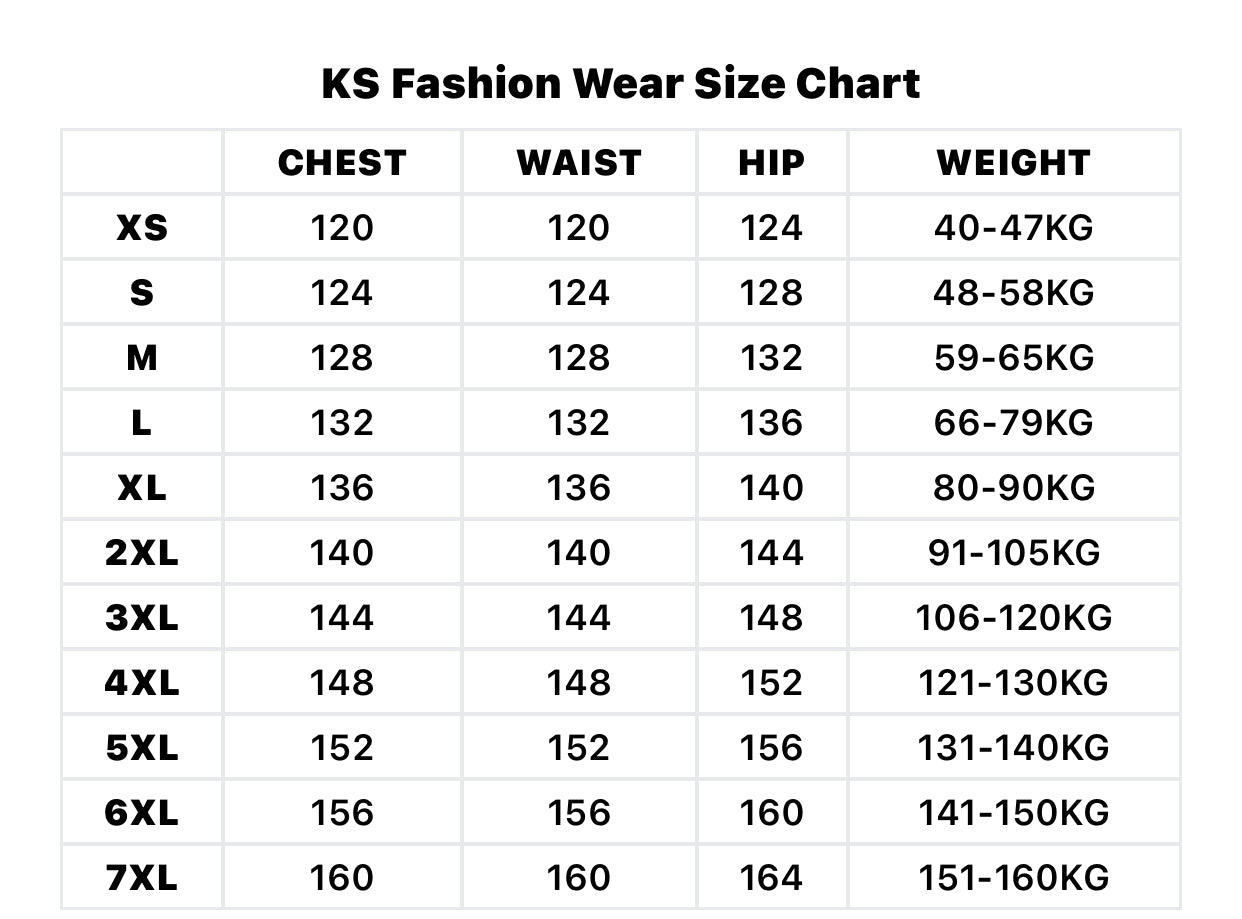Click the 2XL size row label
Image resolution: width=1242 pixels, height=919 pixels.
(142, 553)
